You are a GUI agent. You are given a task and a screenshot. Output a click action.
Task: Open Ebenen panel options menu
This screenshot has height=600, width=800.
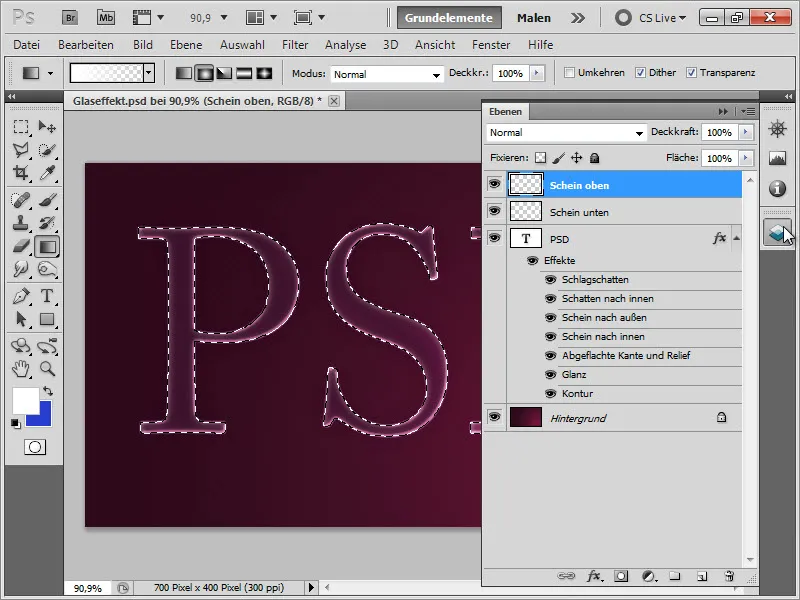[x=748, y=111]
